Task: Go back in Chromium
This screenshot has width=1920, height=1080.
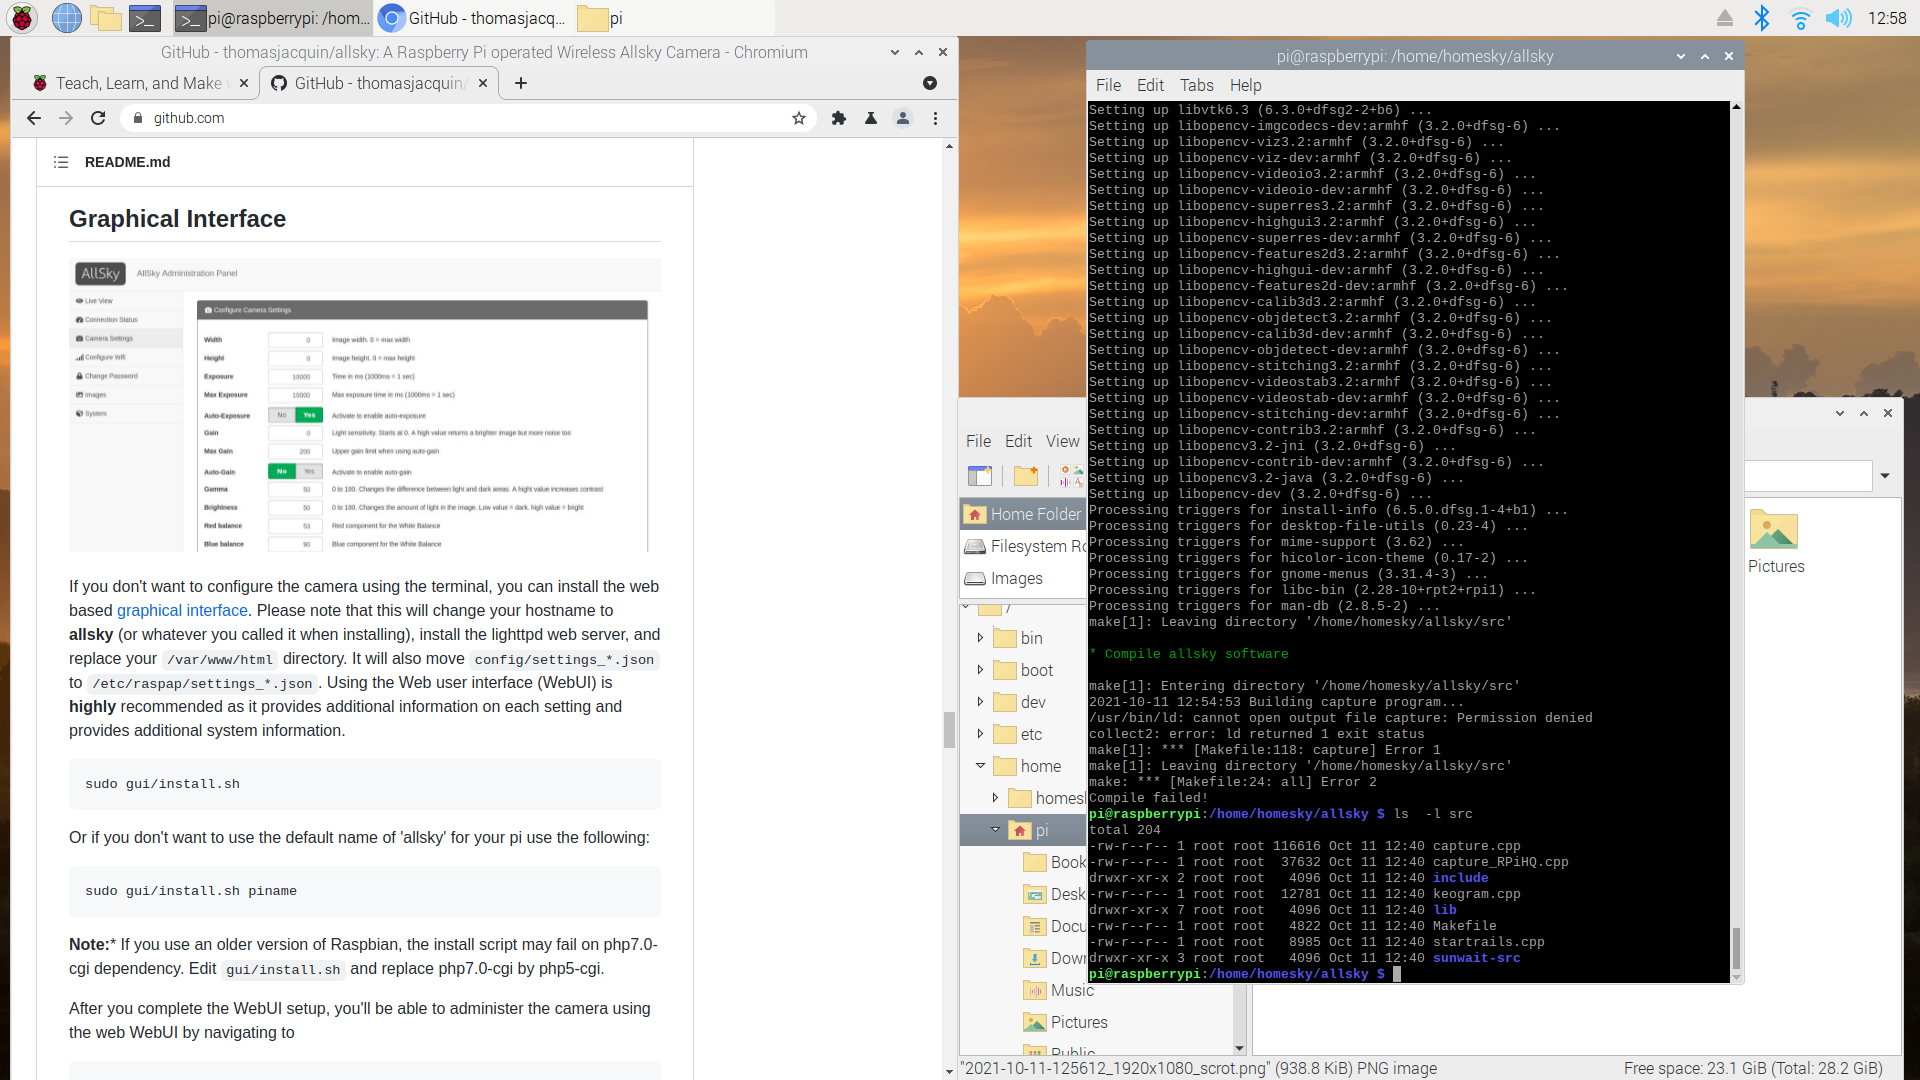Action: tap(34, 118)
